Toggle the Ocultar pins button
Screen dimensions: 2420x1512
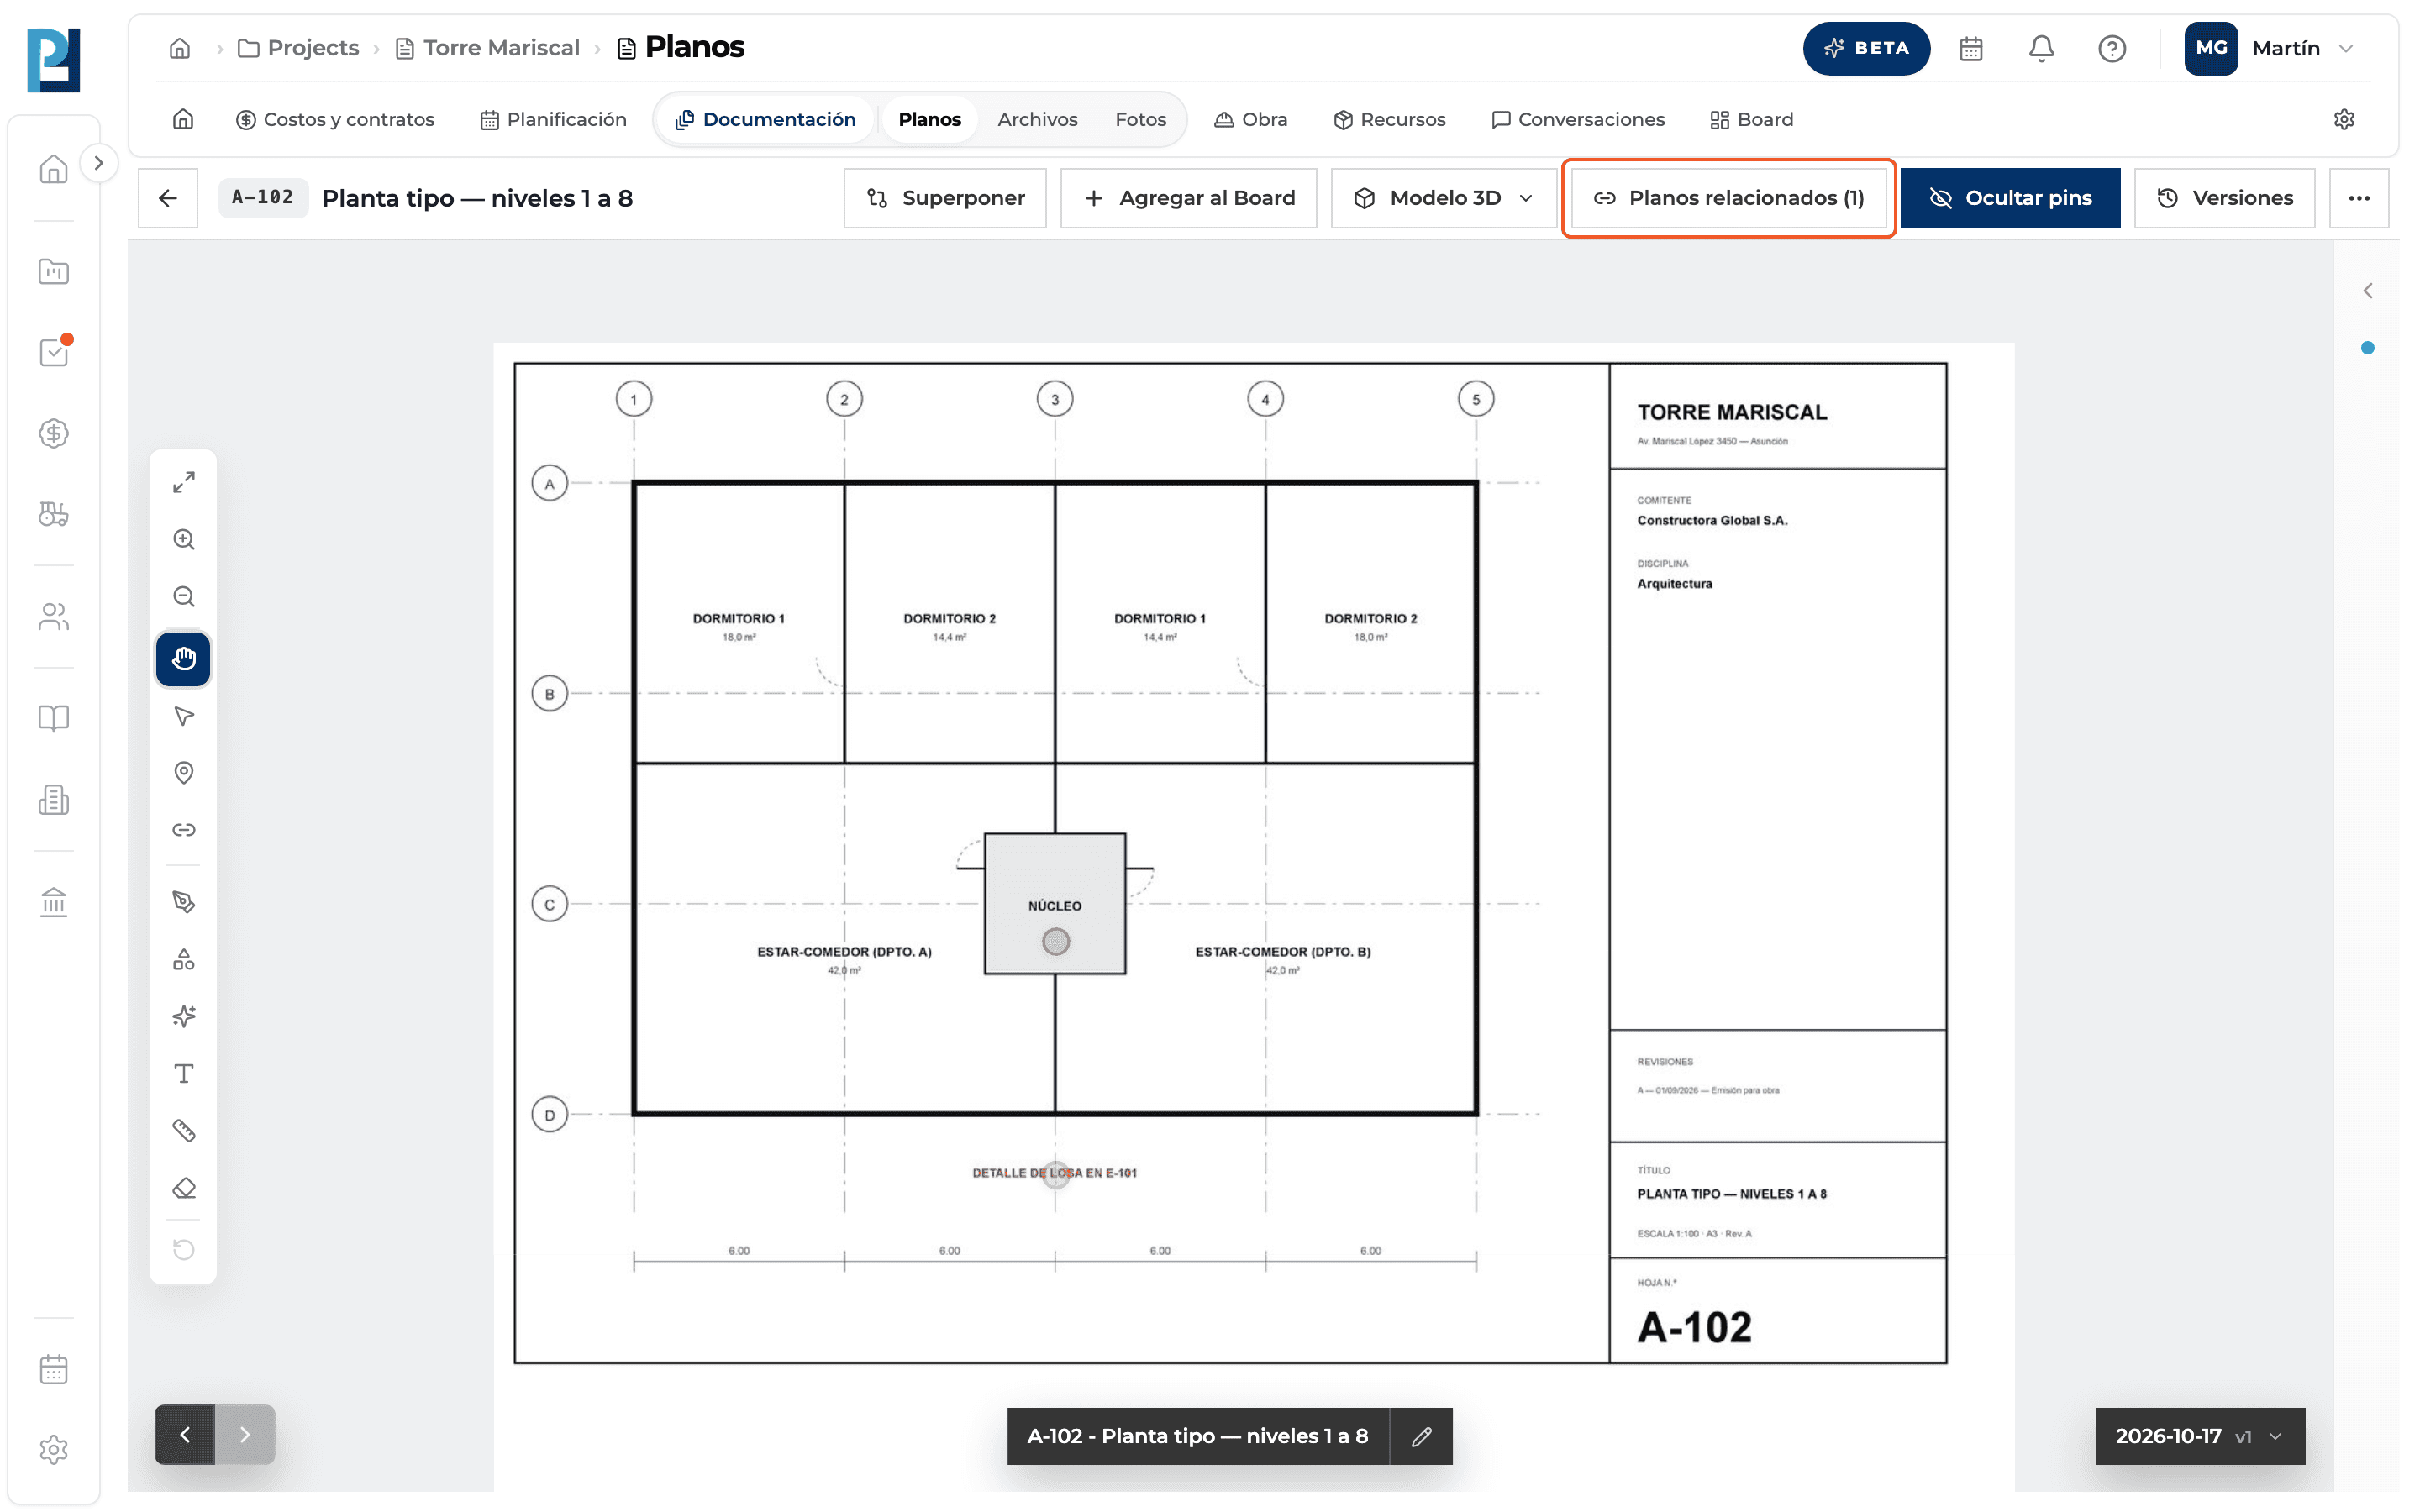2010,198
